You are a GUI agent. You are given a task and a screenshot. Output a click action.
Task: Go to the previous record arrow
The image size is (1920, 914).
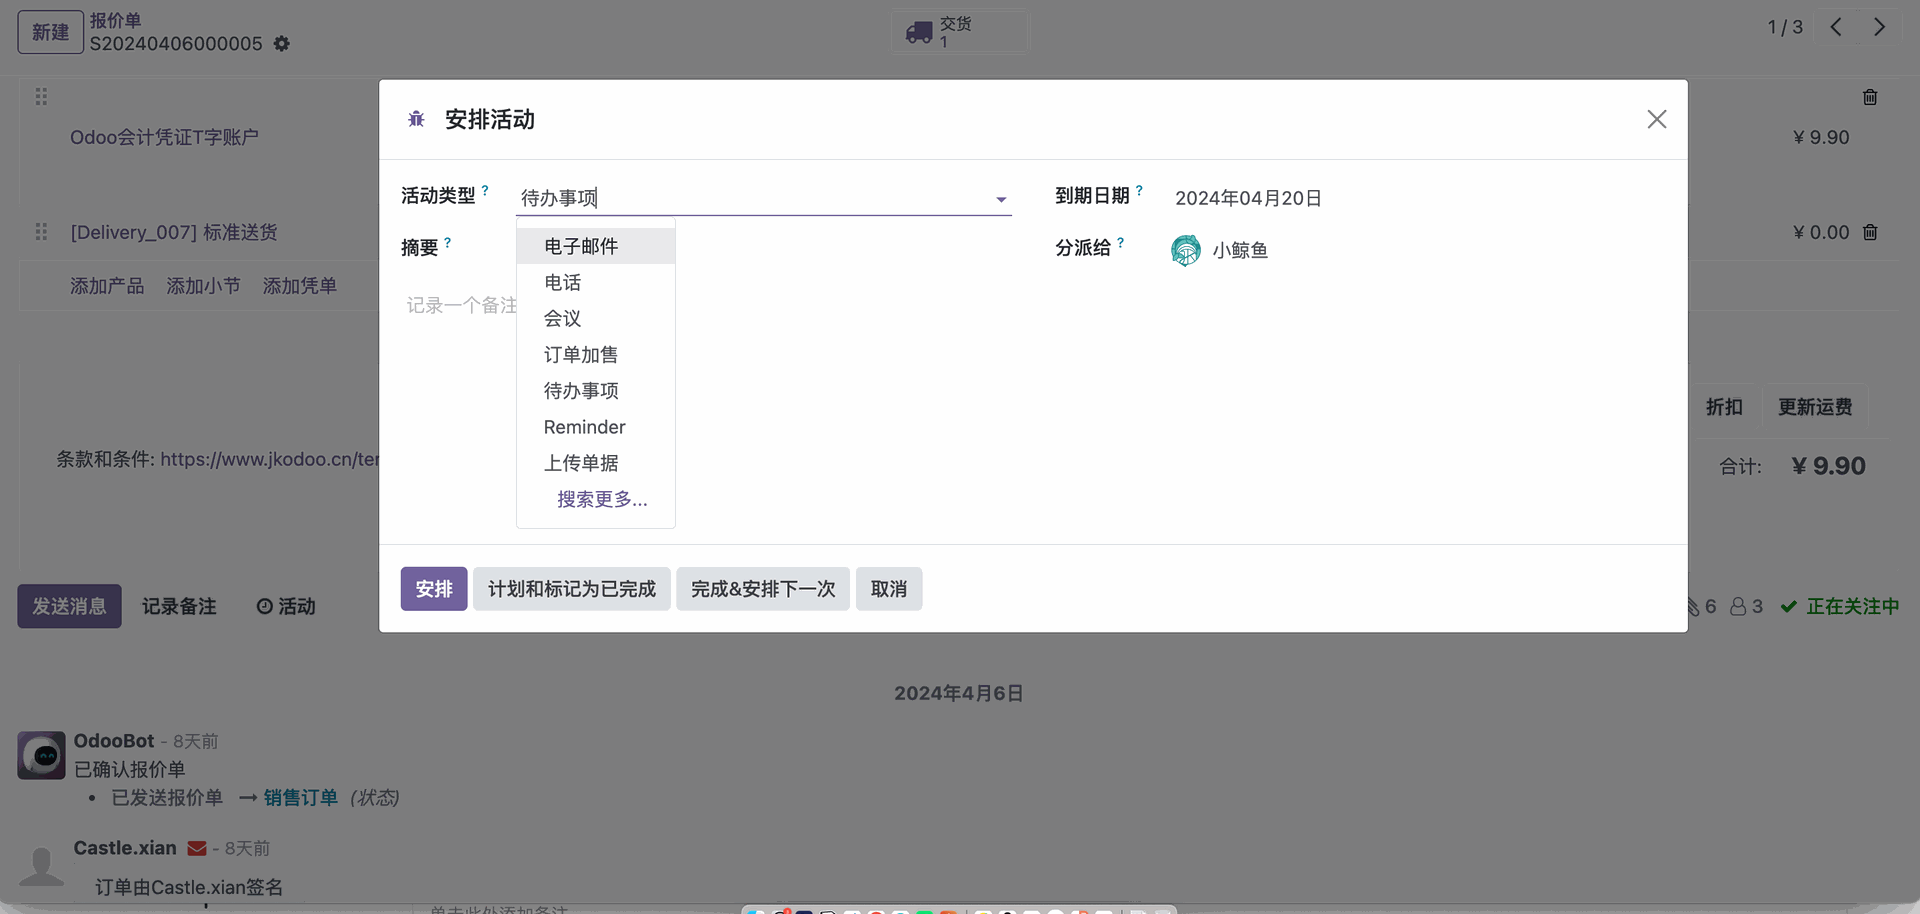1836,27
